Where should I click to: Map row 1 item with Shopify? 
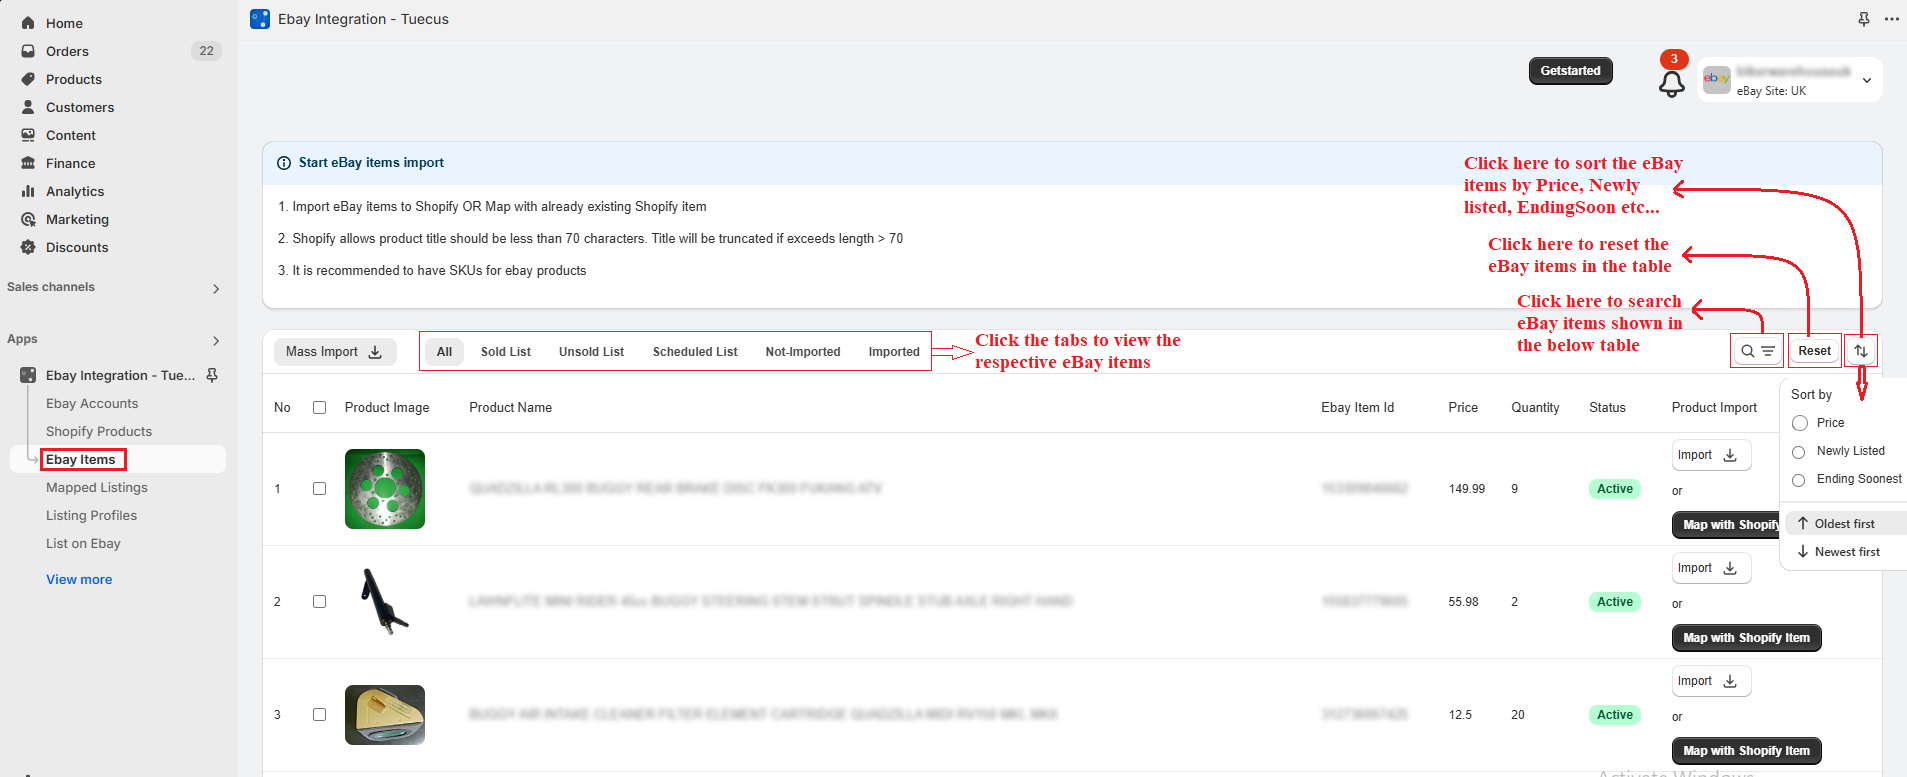[x=1726, y=525]
